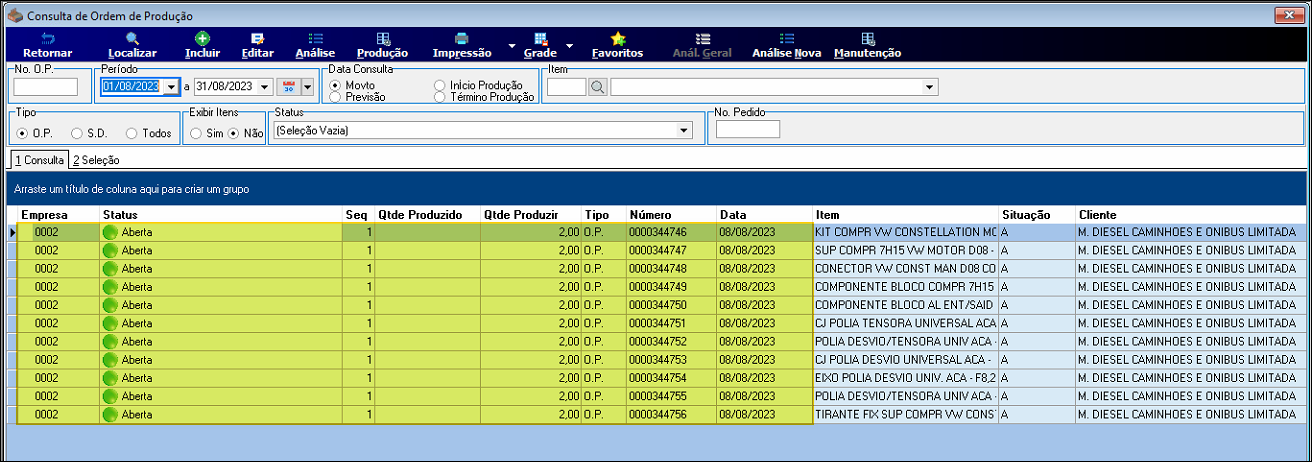1312x462 pixels.
Task: Select the cell EIXO POLIA DESVIO UNIV. ACA
Action: 905,378
